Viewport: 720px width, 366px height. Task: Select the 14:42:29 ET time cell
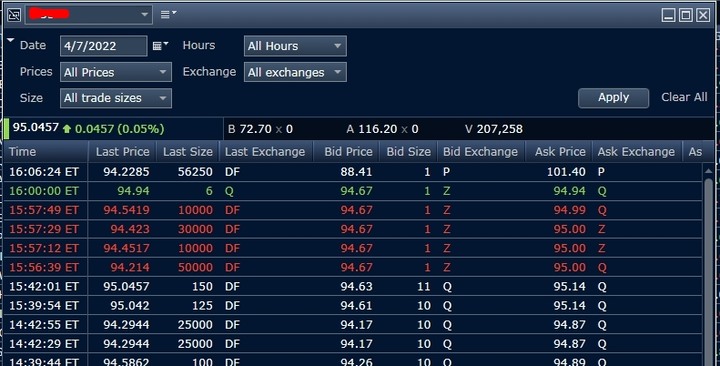click(x=46, y=344)
